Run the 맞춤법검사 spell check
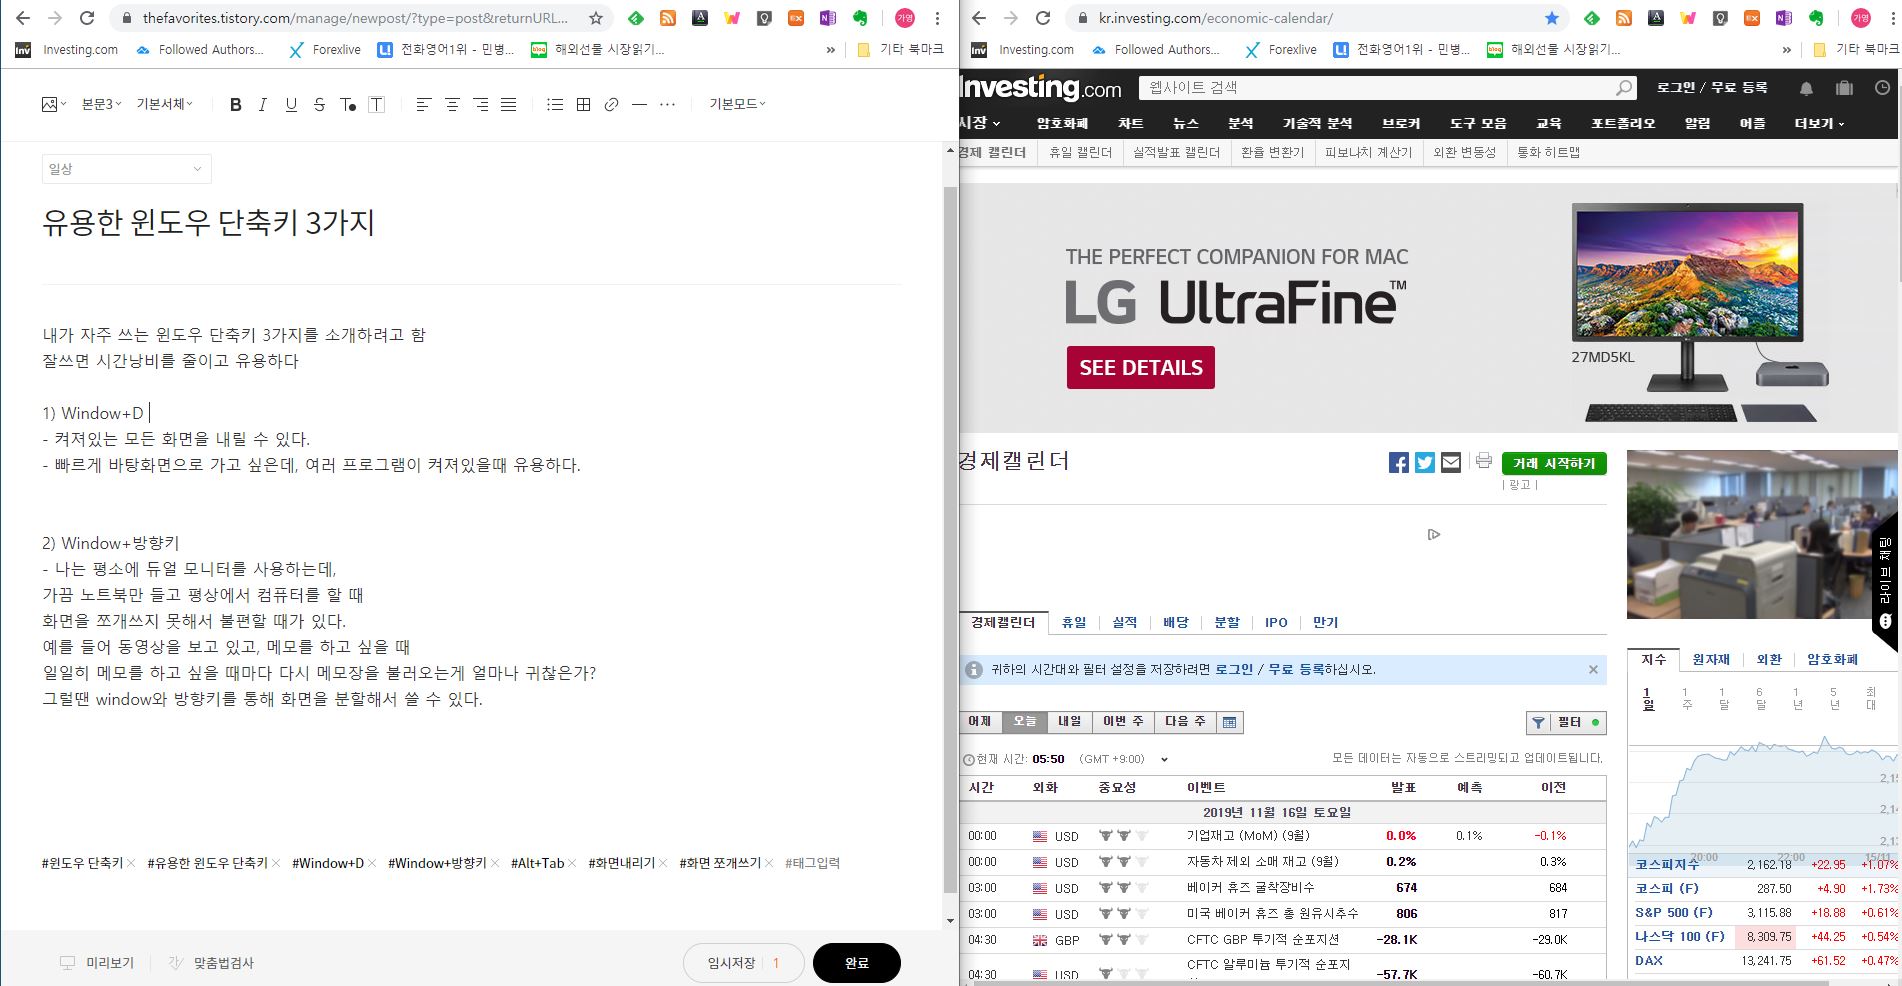 point(211,963)
